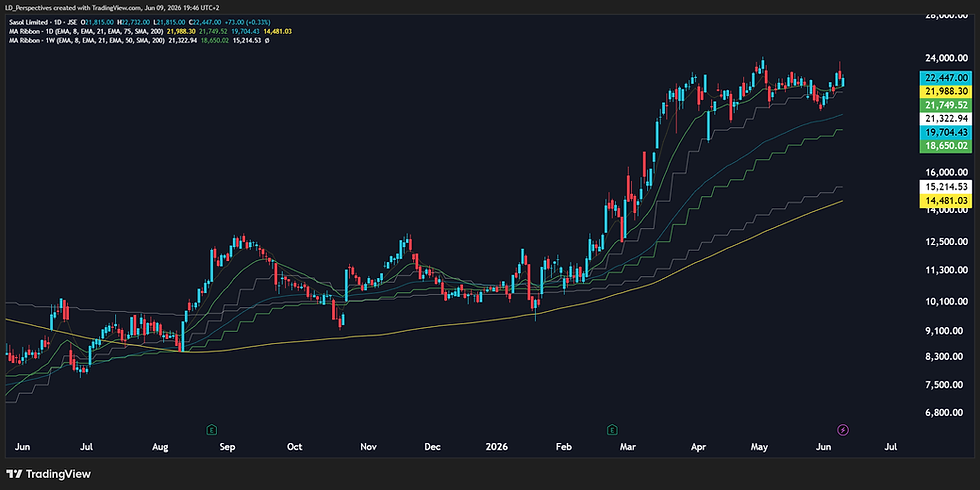Click the Sasol Limited · 1D · JSE title

42,22
